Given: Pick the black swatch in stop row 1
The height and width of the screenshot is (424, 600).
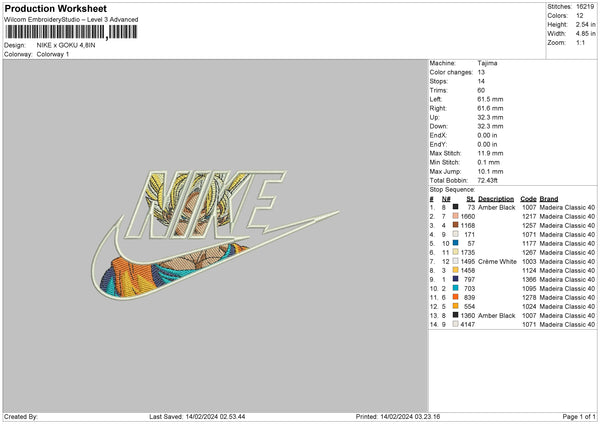Looking at the screenshot, I should (455, 207).
